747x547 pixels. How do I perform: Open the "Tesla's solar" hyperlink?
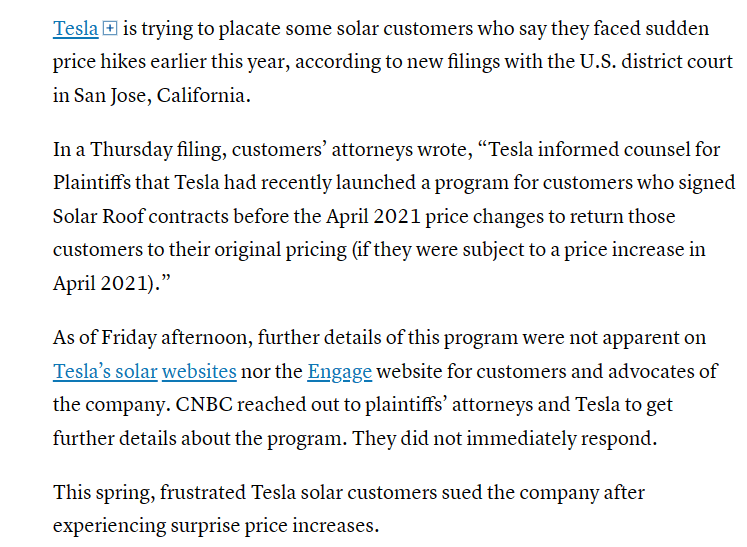[x=105, y=372]
